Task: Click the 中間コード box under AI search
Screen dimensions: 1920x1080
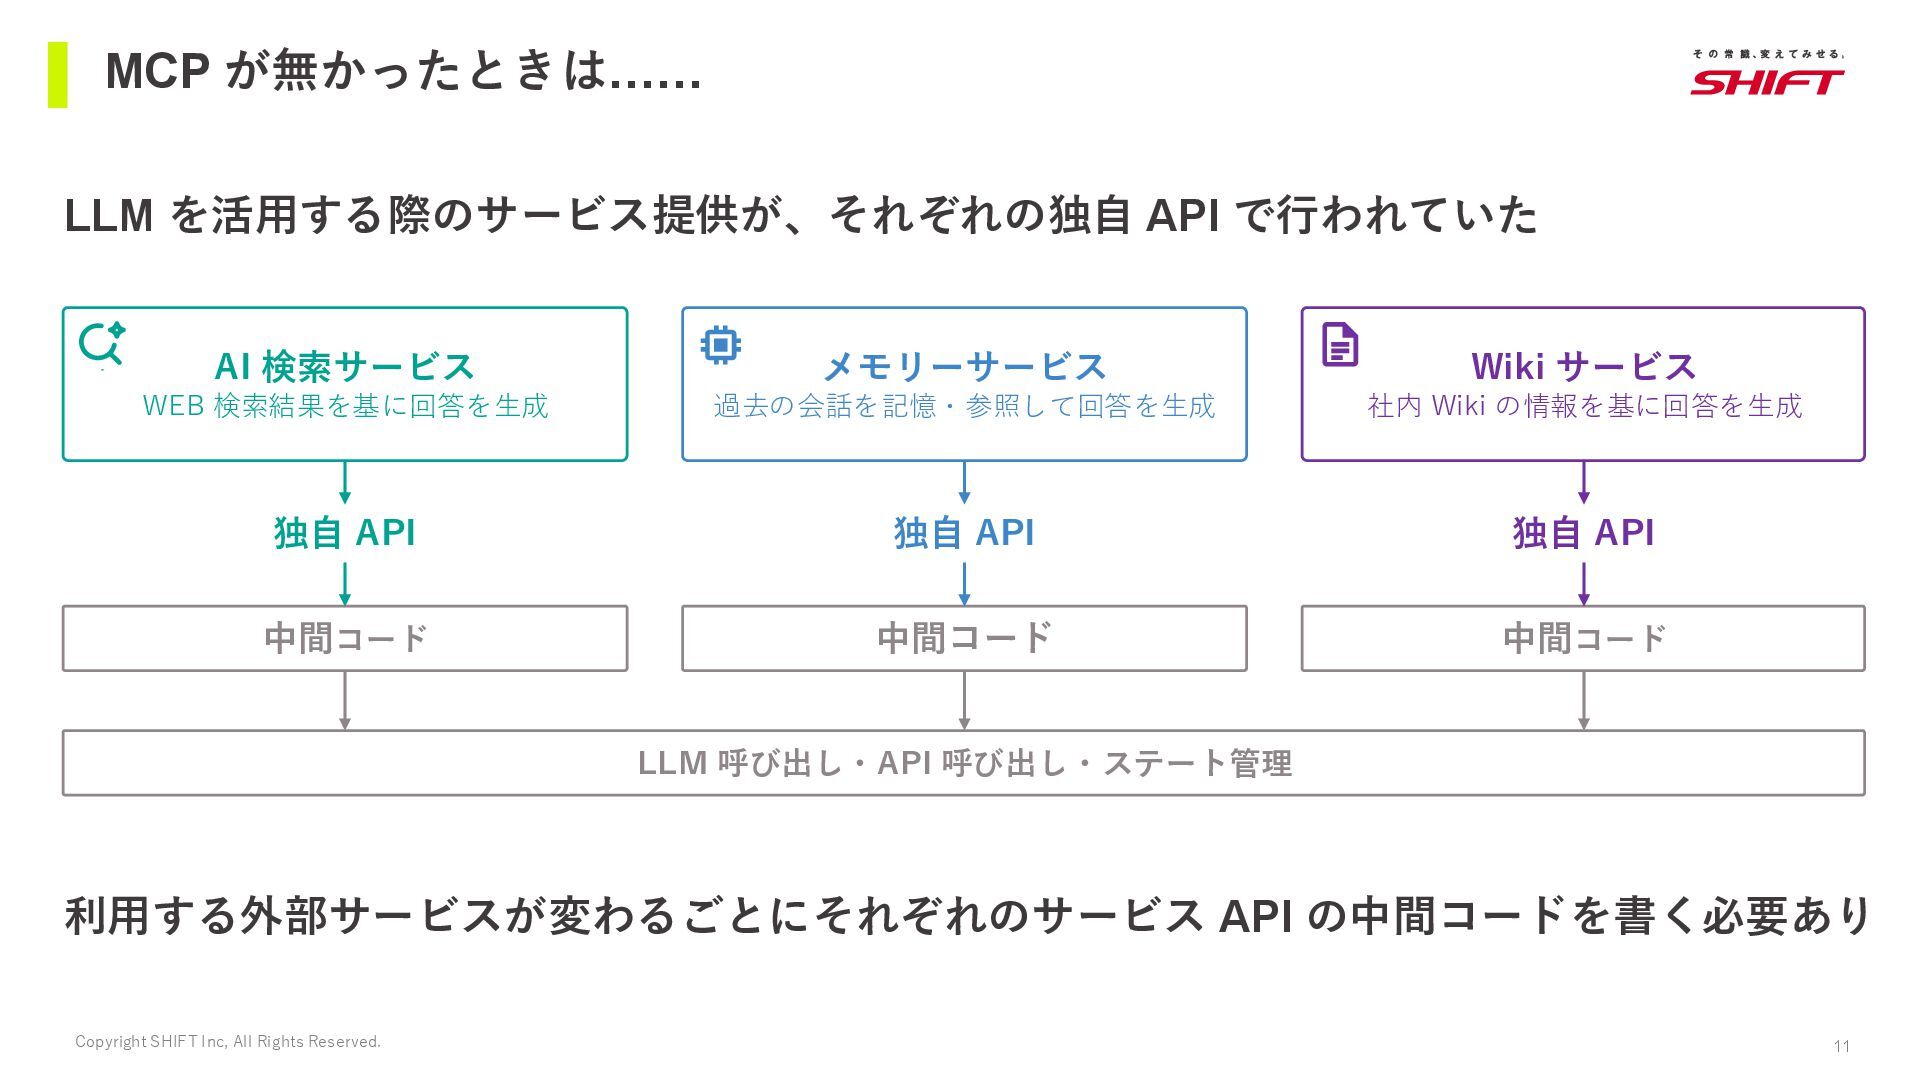Action: point(345,638)
